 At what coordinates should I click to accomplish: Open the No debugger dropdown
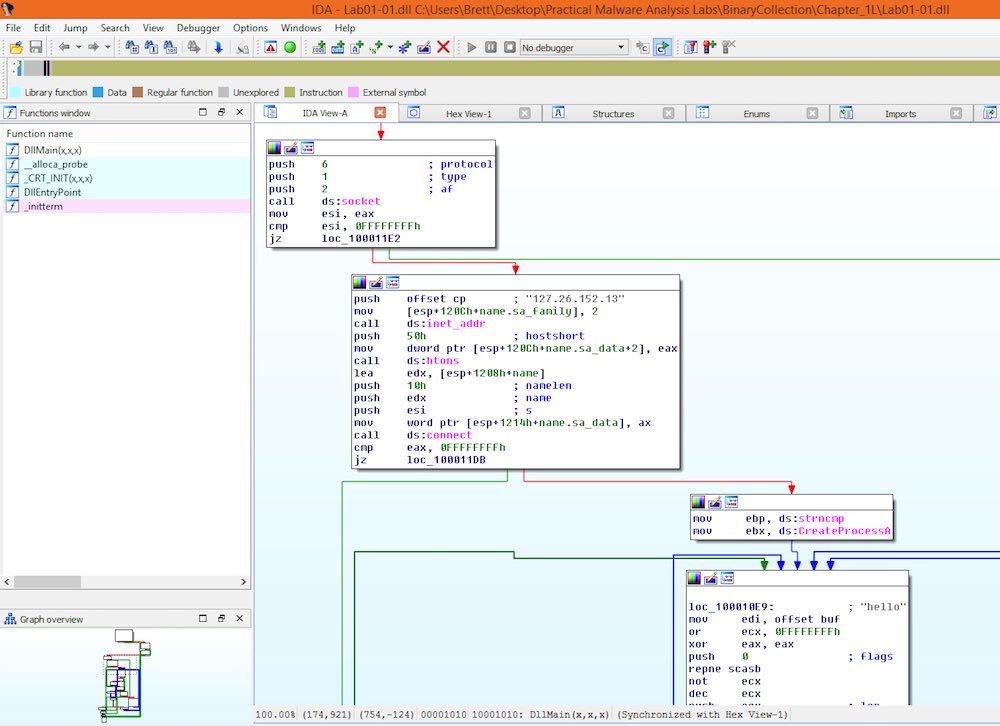click(574, 47)
